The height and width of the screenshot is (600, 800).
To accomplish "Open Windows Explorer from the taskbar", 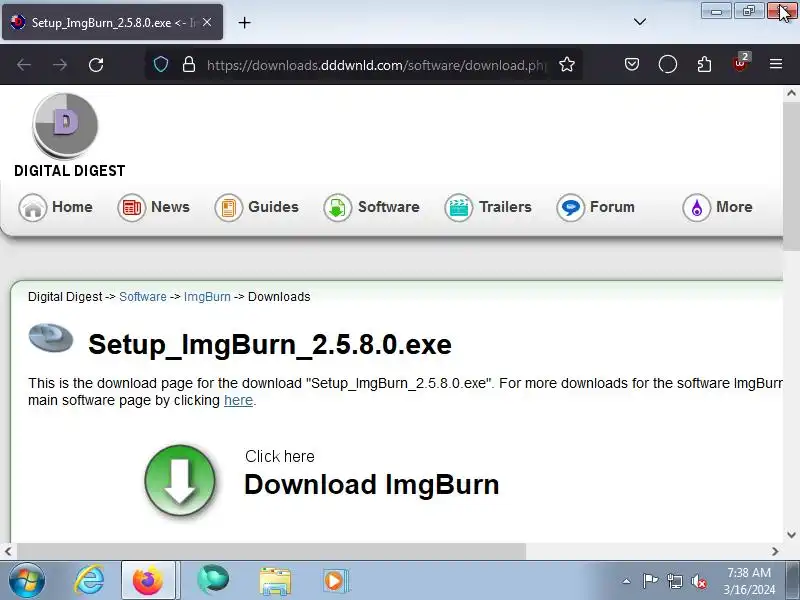I will point(275,581).
